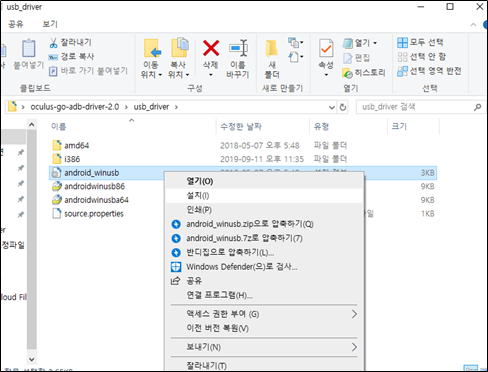Viewport: 488px width, 372px height.
Task: Choose Print (인쇄) in the context menu
Action: click(x=264, y=210)
